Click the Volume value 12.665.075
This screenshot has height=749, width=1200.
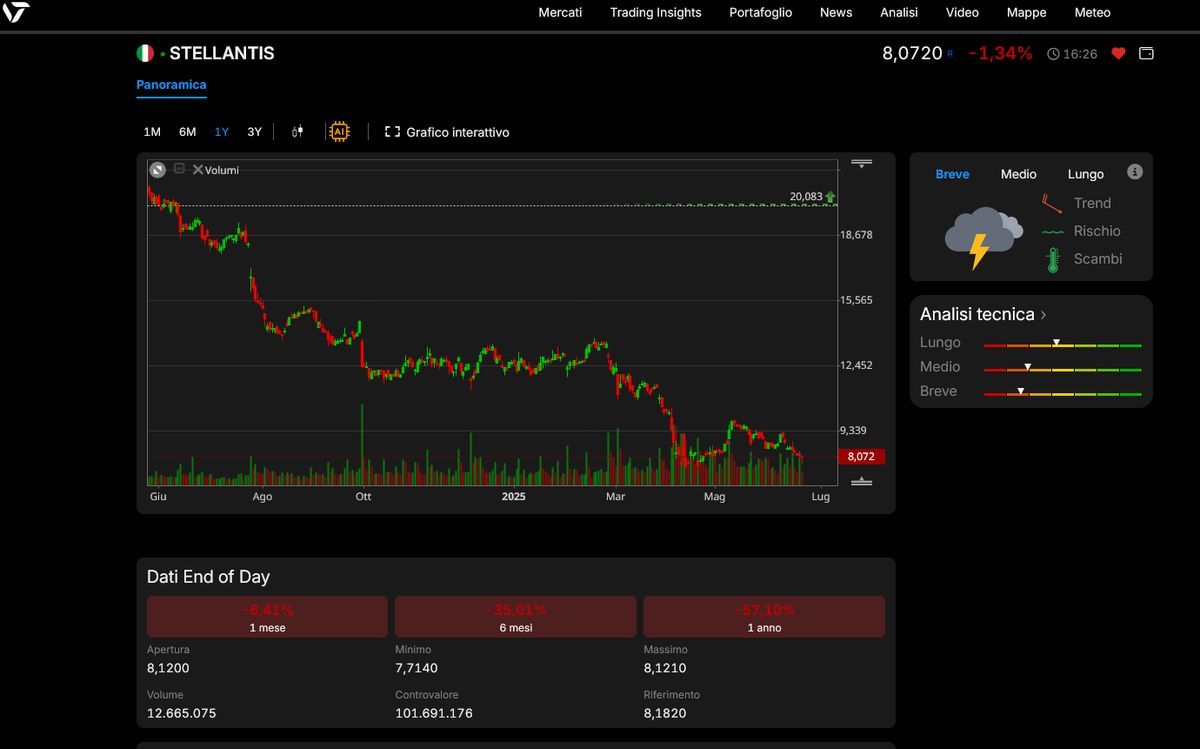pos(181,713)
